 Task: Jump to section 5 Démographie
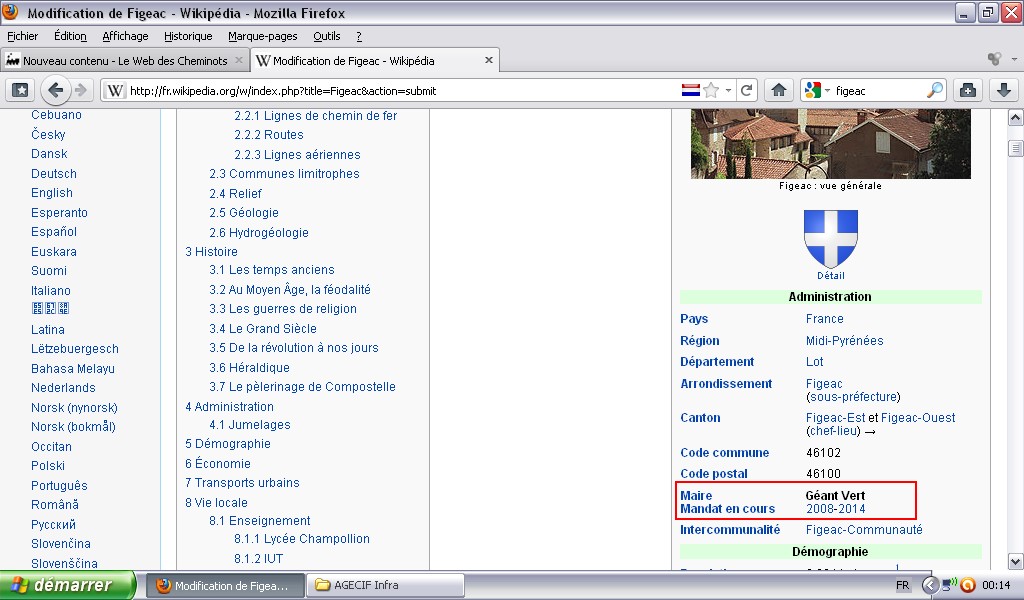click(227, 443)
